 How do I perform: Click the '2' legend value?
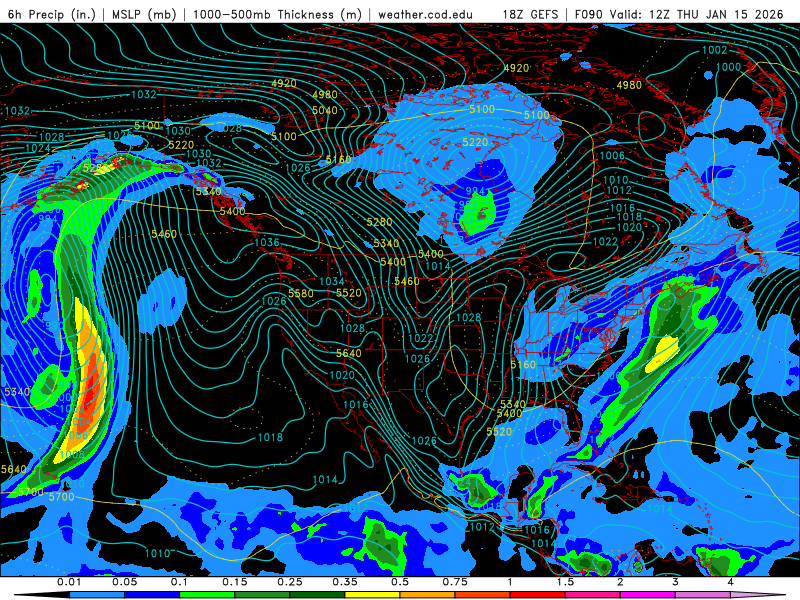pos(620,582)
